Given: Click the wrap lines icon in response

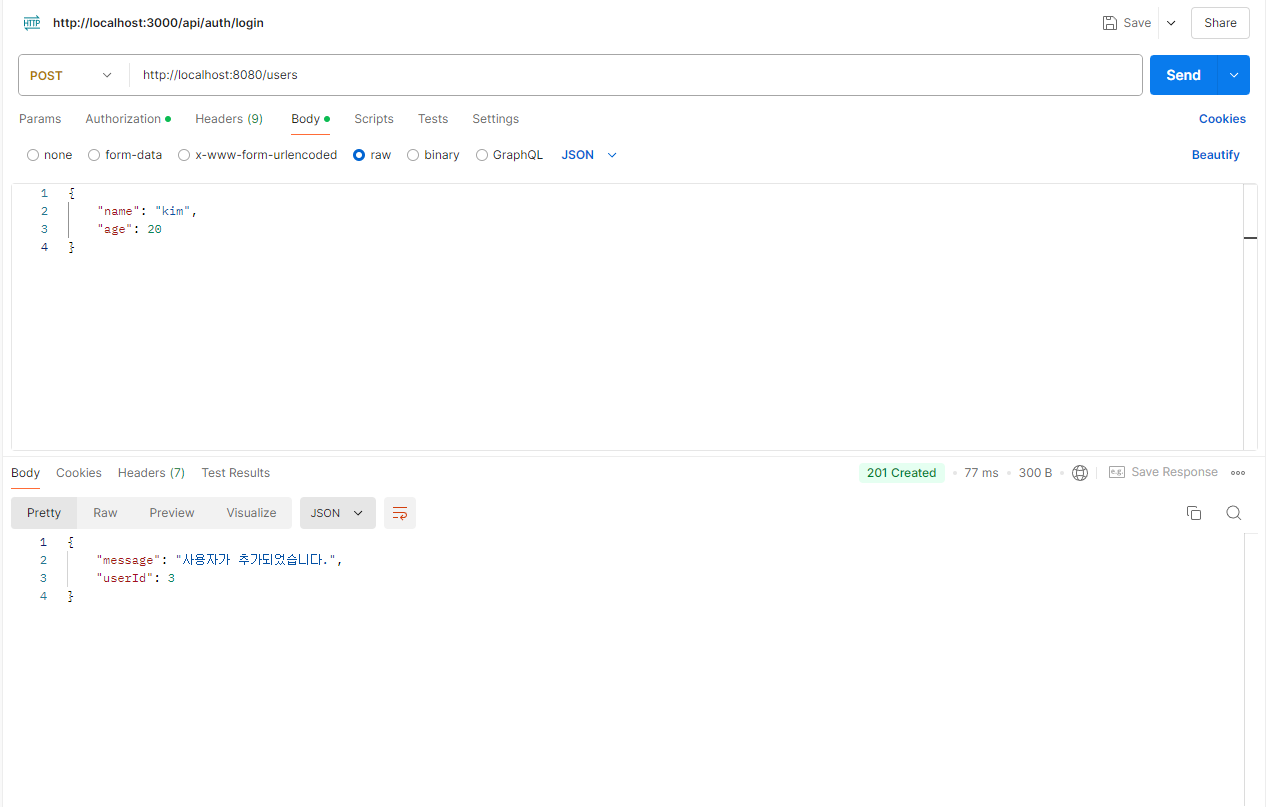Looking at the screenshot, I should coord(400,513).
